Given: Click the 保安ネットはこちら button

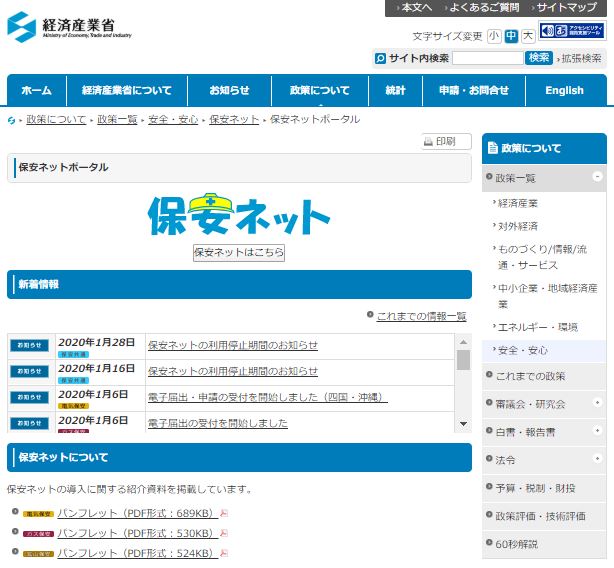Looking at the screenshot, I should click(239, 252).
